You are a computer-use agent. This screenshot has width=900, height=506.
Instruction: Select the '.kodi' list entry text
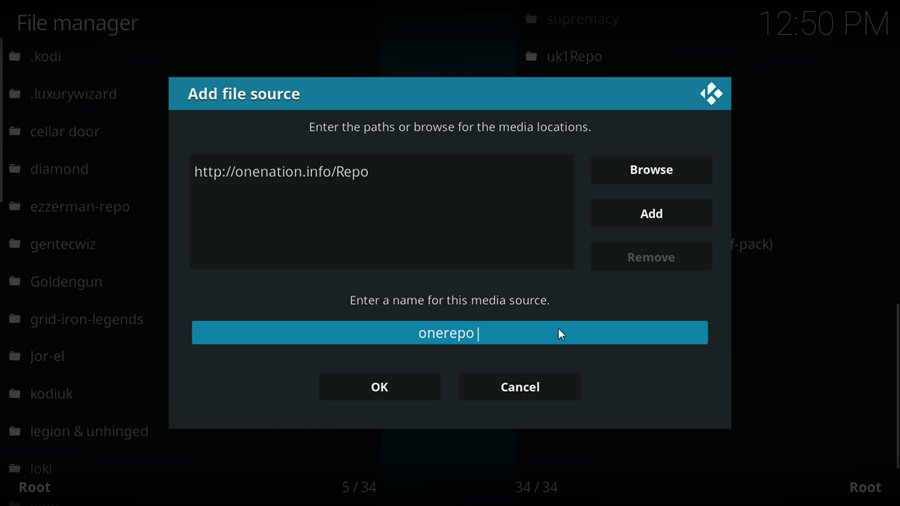click(x=45, y=56)
